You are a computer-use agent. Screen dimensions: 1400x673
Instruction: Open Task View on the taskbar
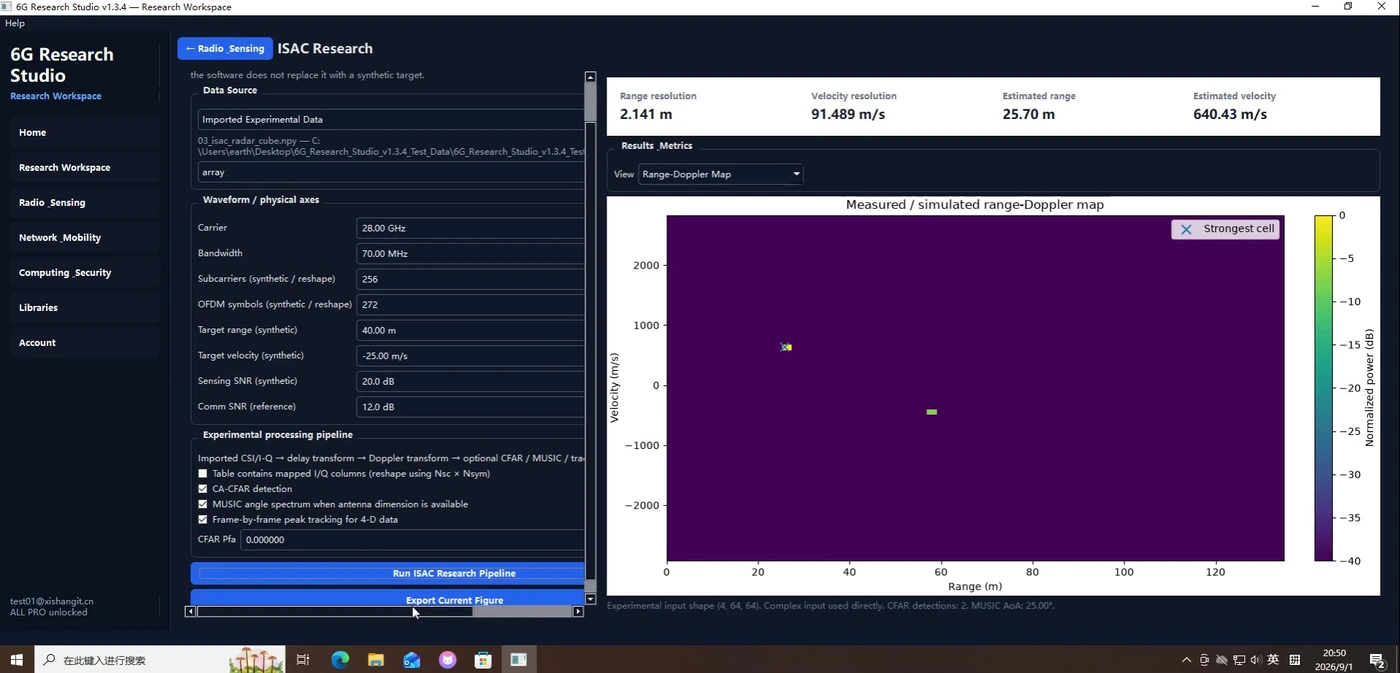[x=303, y=660]
